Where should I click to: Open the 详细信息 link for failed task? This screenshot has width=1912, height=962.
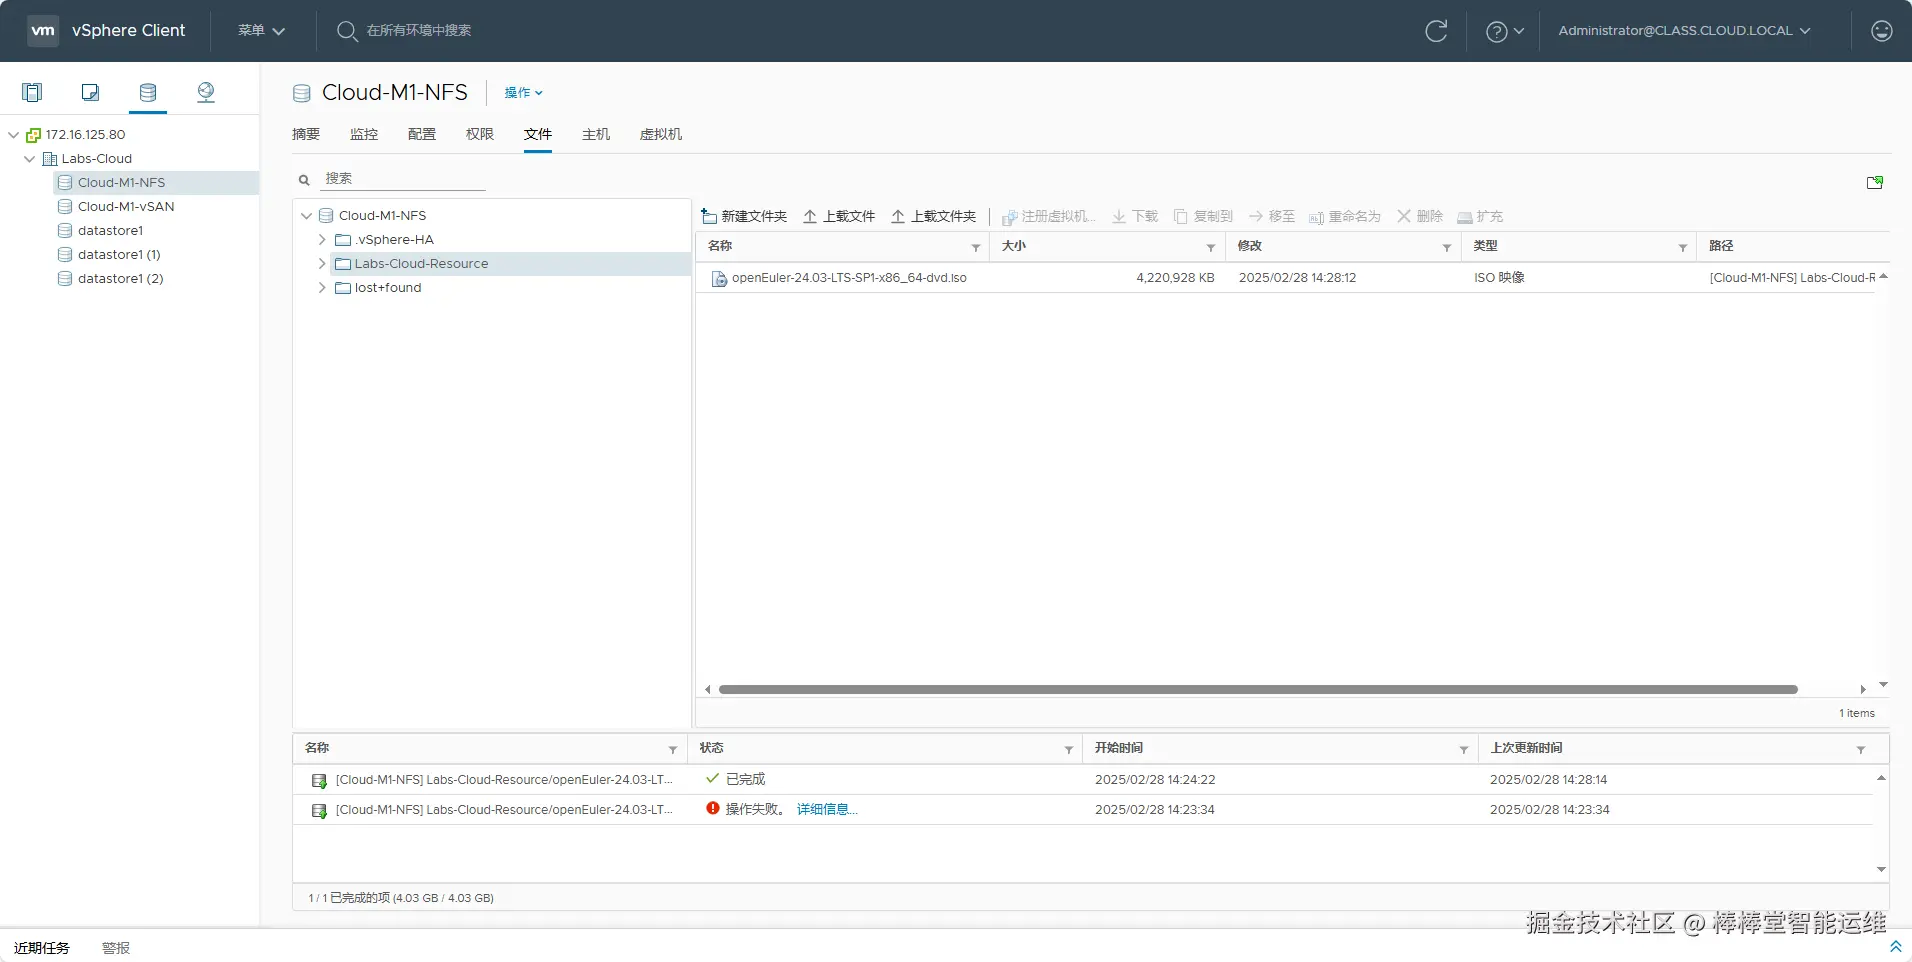[x=827, y=810]
